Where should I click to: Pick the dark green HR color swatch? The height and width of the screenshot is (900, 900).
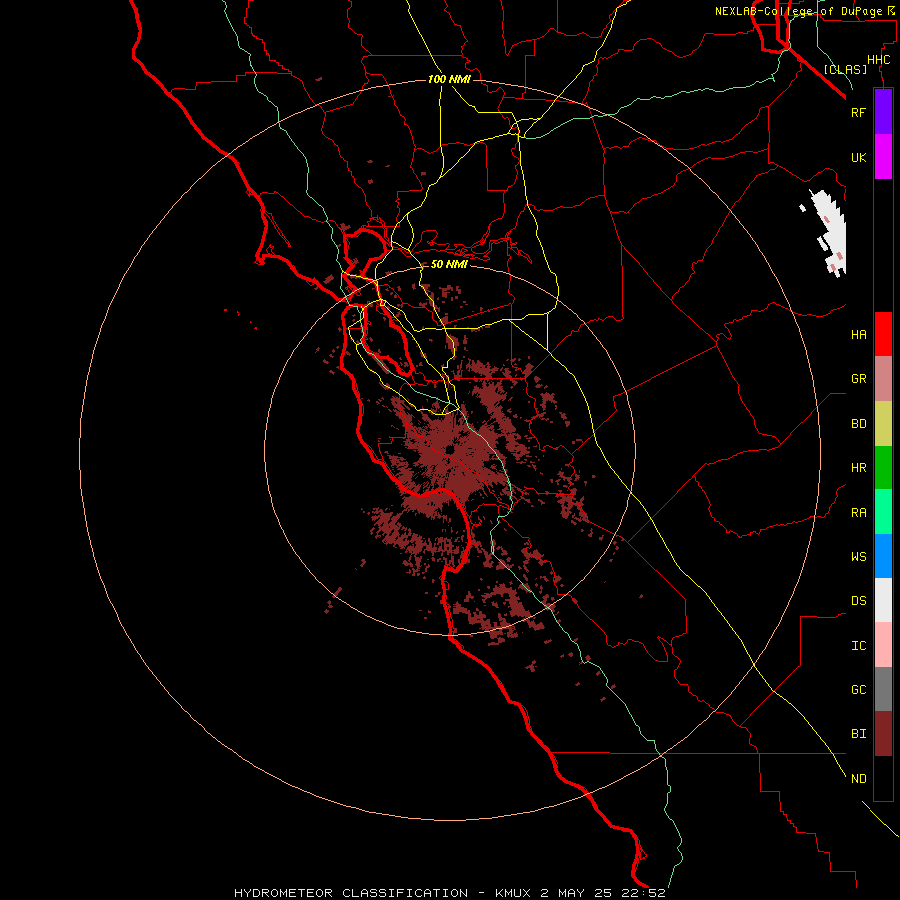pyautogui.click(x=883, y=468)
